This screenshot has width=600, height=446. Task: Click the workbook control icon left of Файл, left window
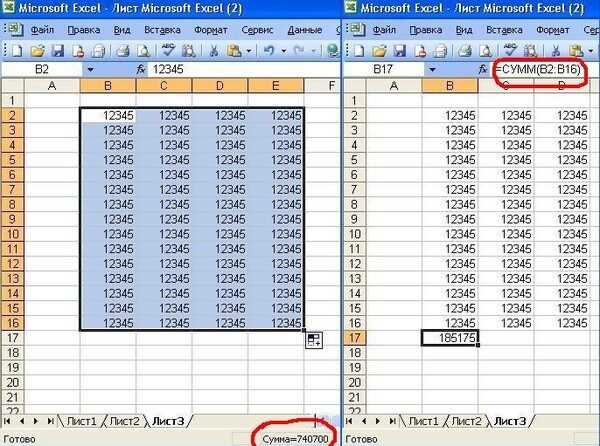(16, 29)
